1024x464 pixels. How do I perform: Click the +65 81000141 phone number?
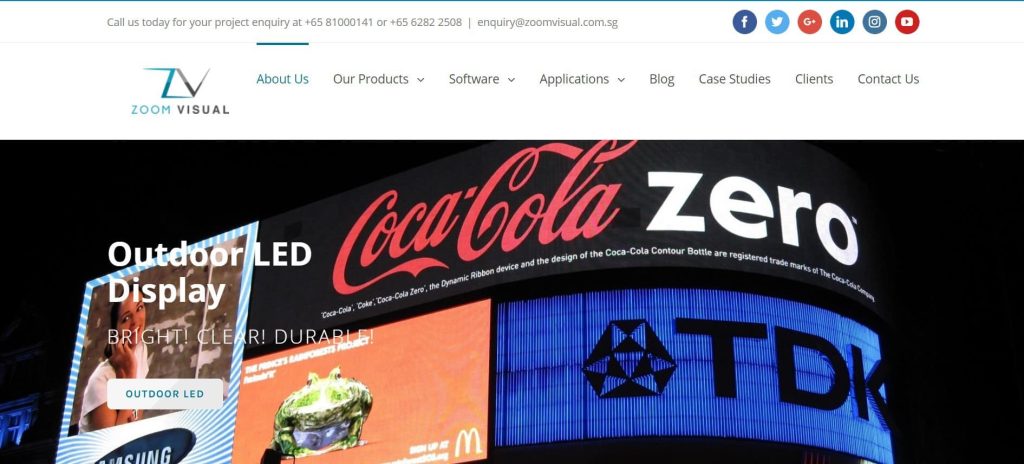tap(338, 22)
